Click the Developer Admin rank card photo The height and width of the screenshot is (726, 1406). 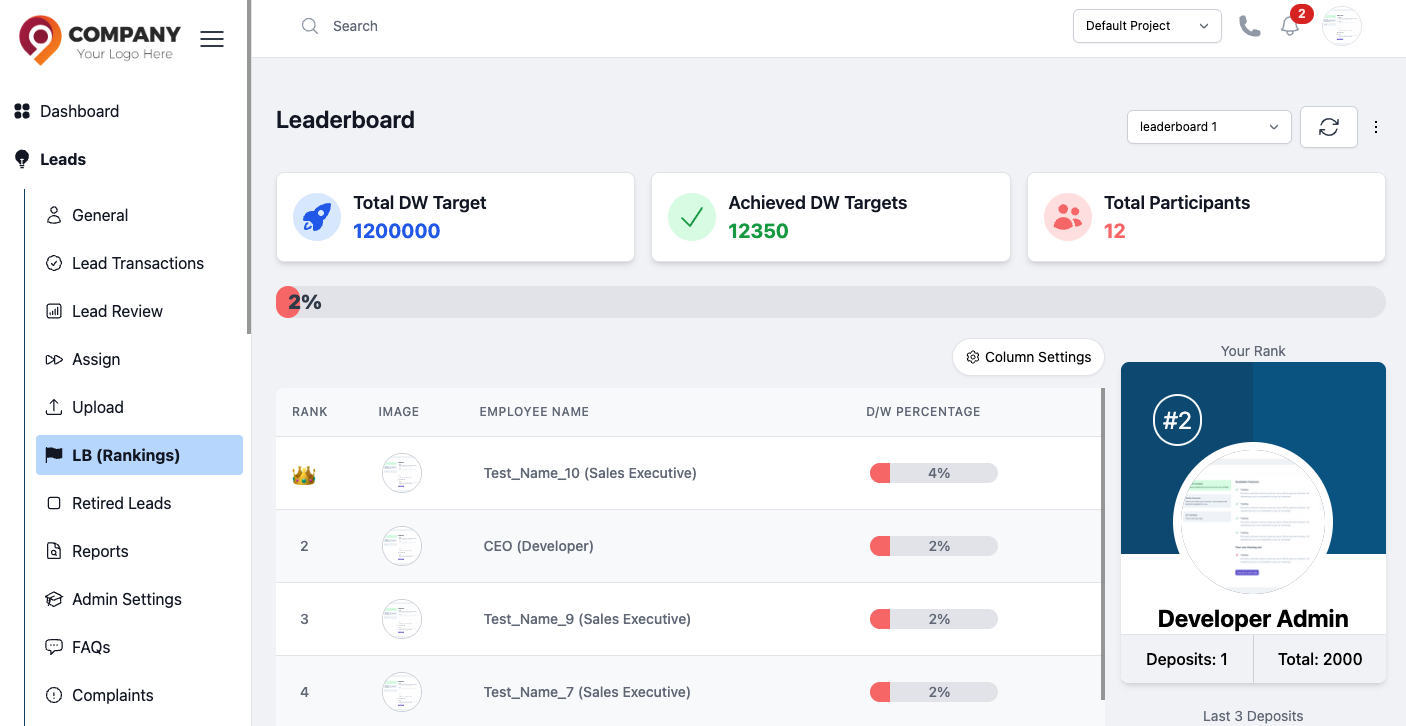1253,521
